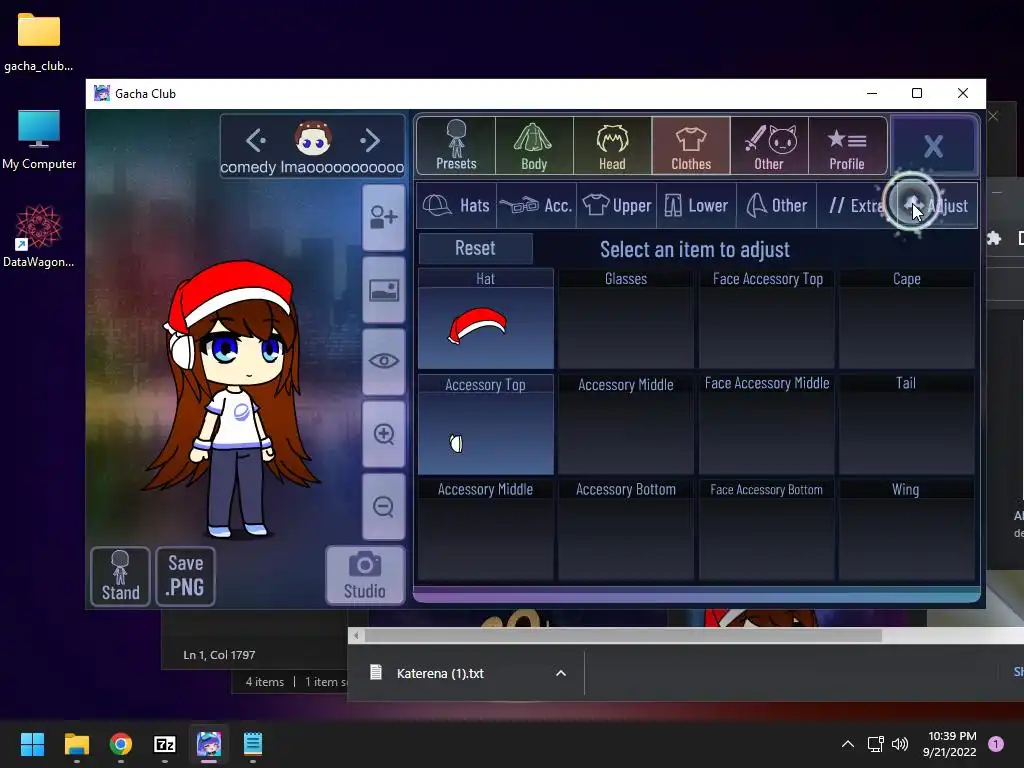Screen dimensions: 1024x768
Task: Open the network status tray icon
Action: click(x=875, y=744)
